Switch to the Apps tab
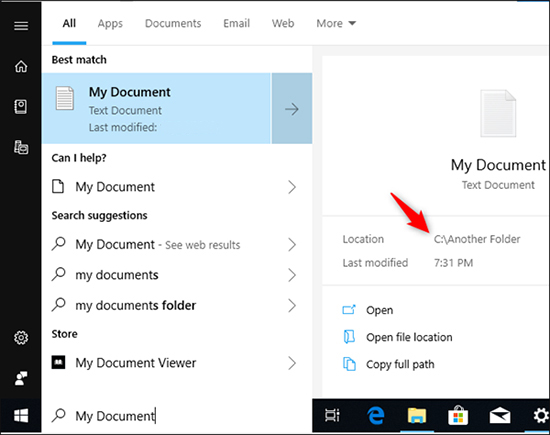 tap(110, 24)
